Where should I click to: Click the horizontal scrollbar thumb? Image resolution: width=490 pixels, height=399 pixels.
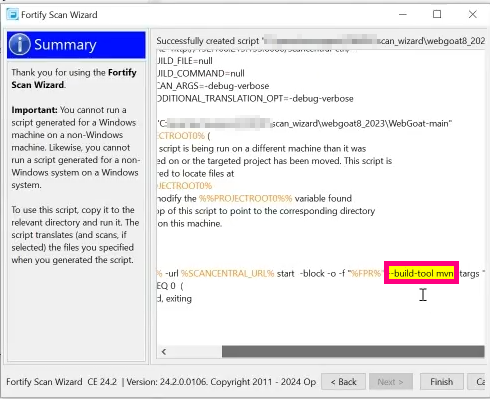(x=353, y=352)
